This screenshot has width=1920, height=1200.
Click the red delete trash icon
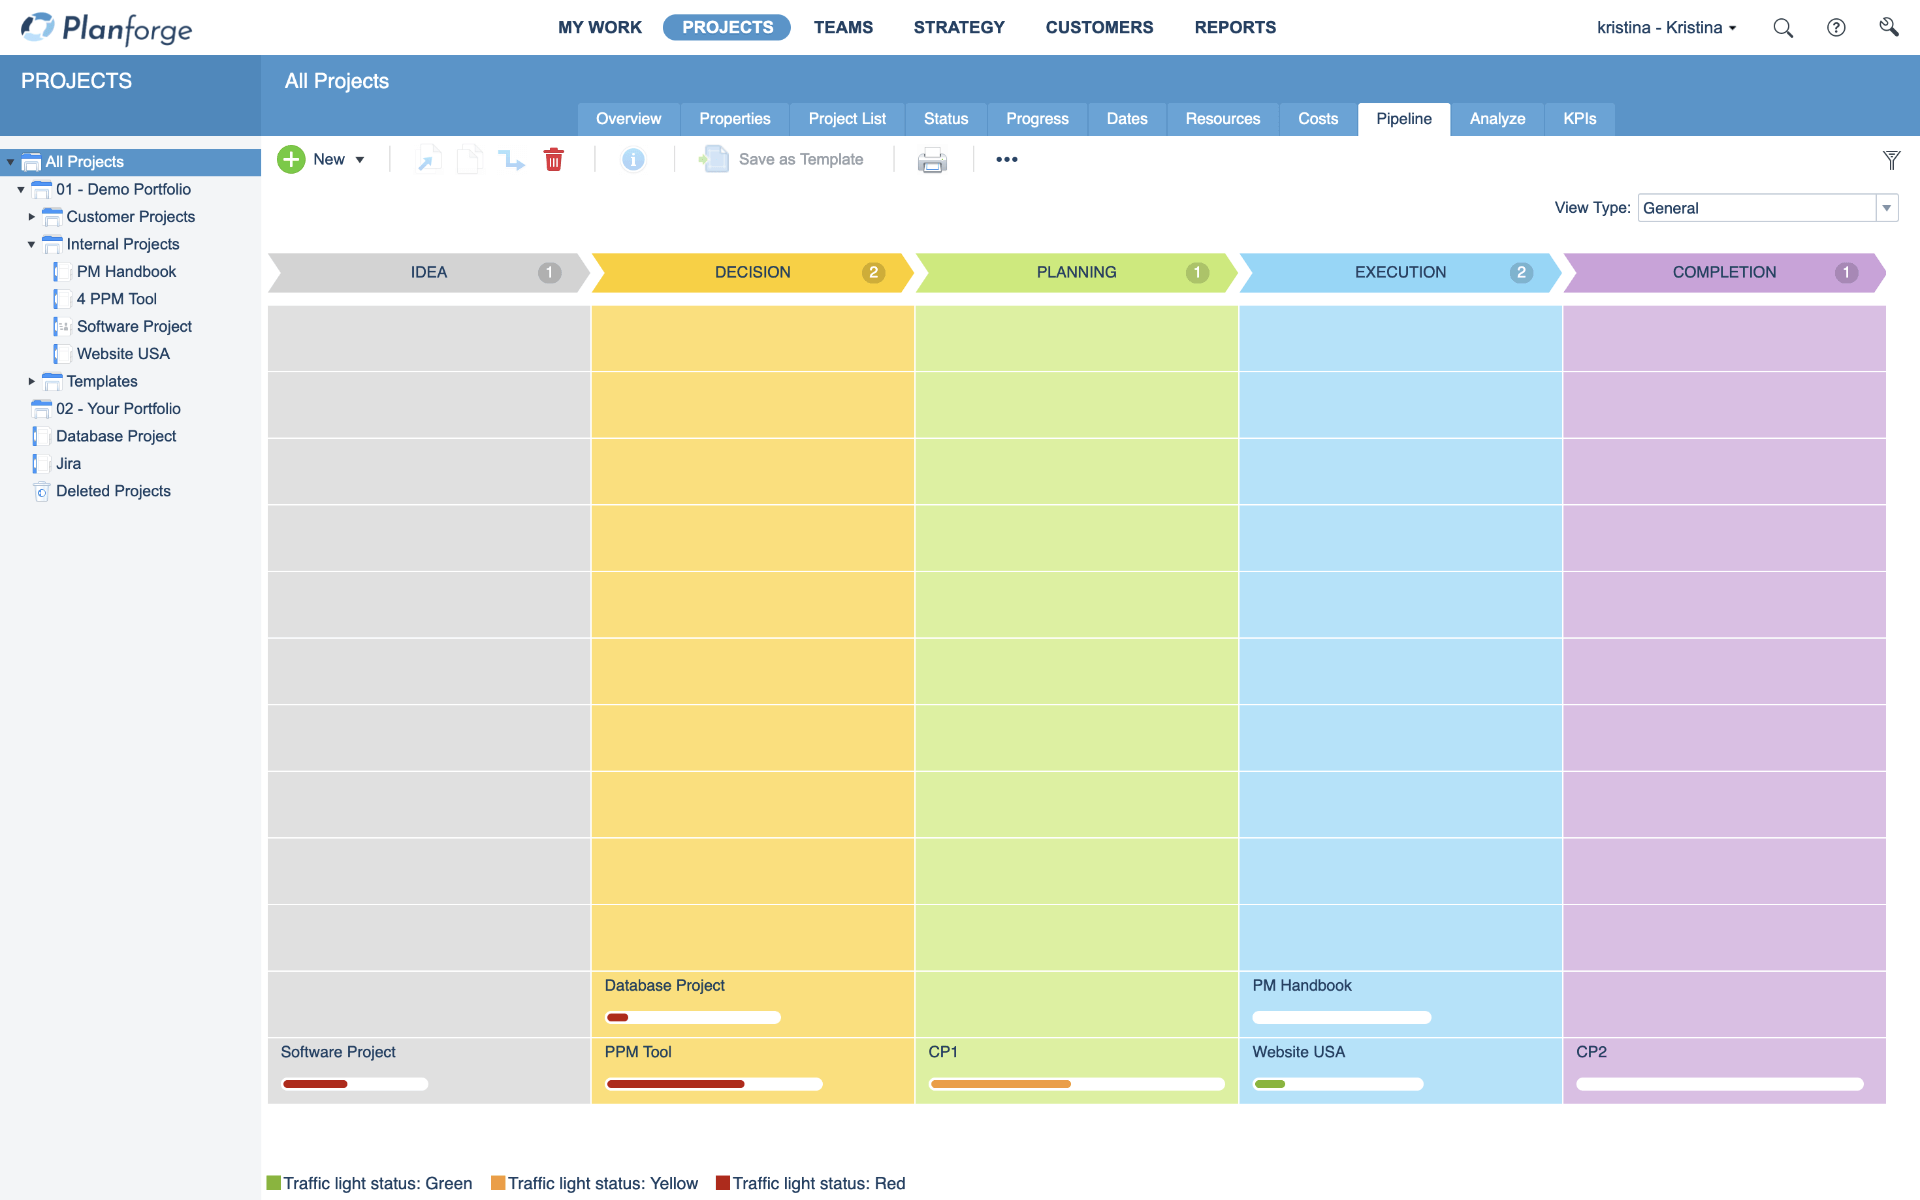(553, 160)
